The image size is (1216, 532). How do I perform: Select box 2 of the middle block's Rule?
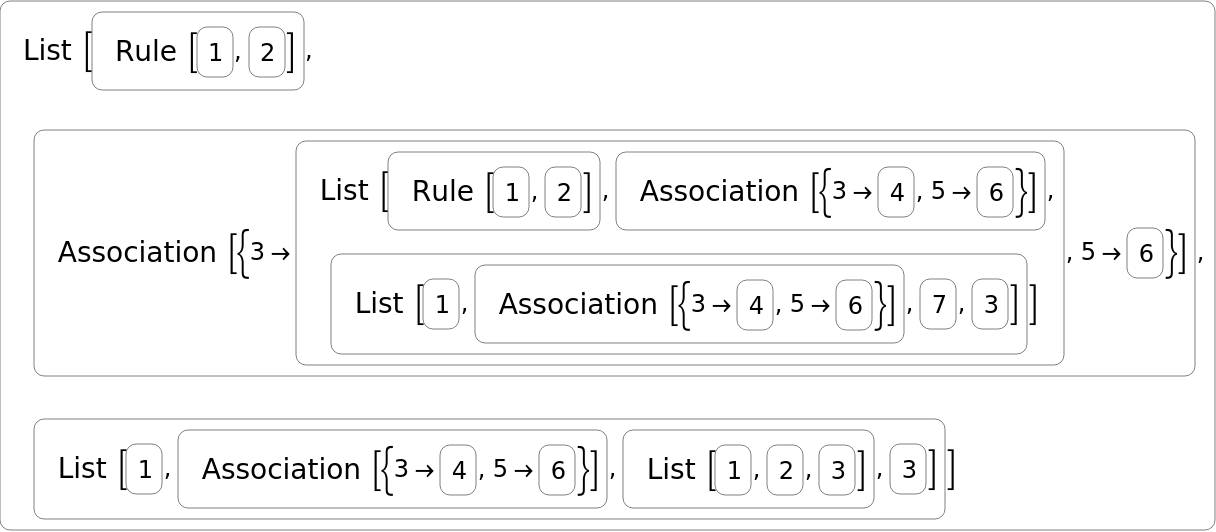pyautogui.click(x=563, y=191)
